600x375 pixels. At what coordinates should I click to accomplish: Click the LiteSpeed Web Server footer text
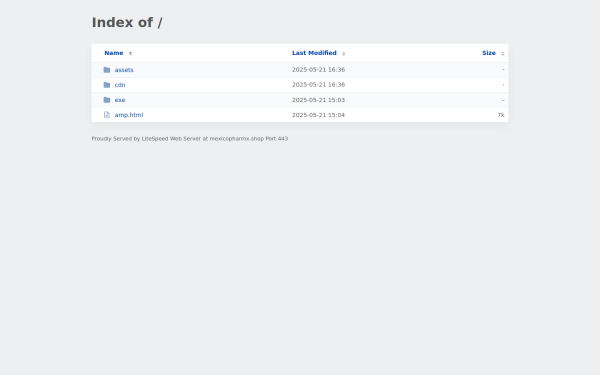click(190, 139)
